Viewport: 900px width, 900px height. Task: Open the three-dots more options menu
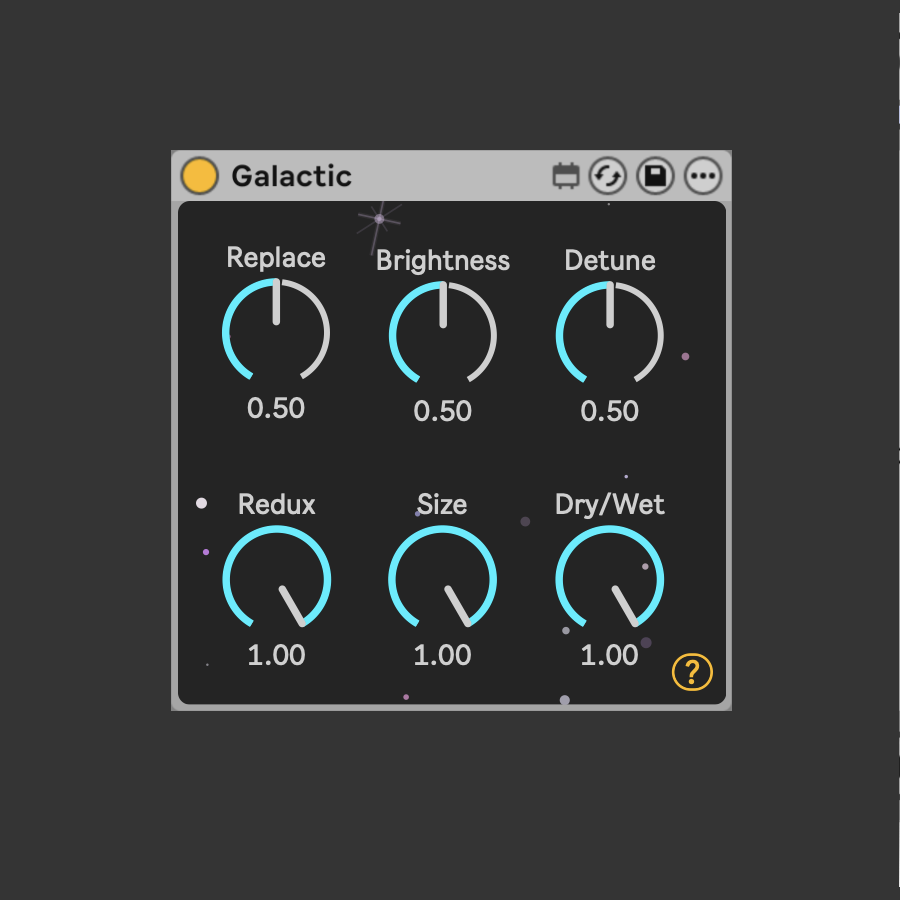click(x=703, y=177)
